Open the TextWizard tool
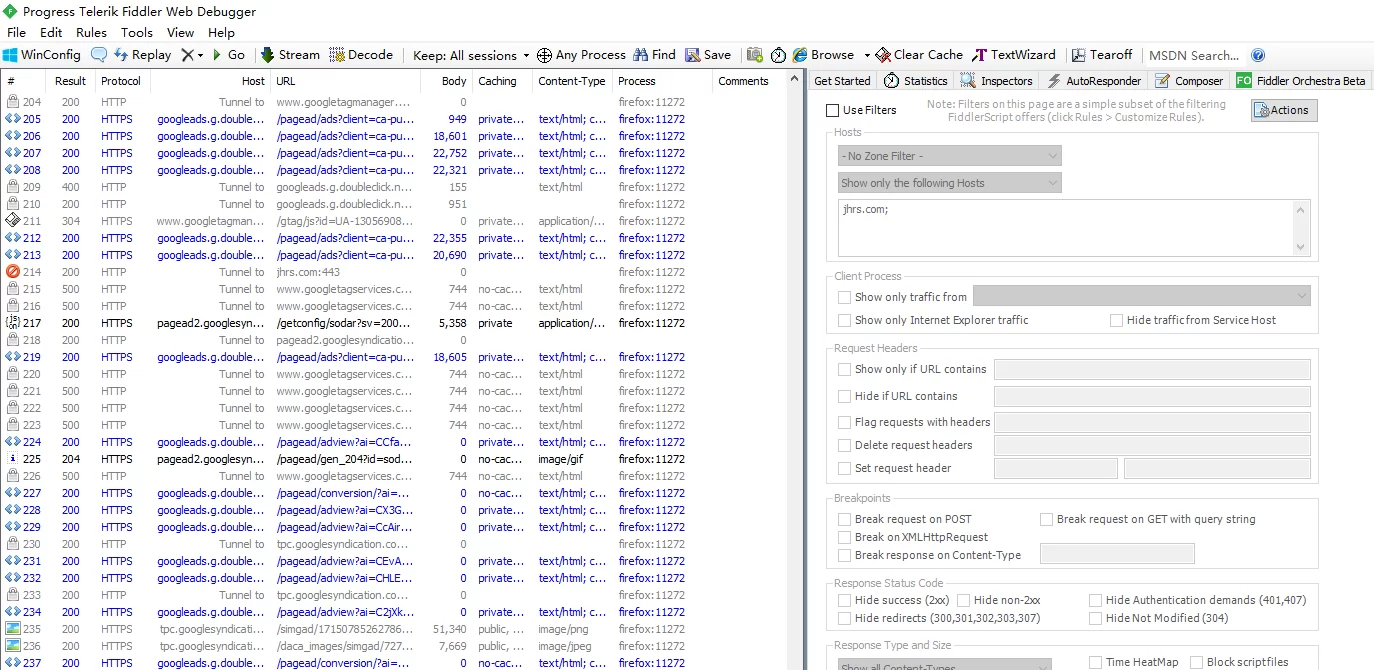Screen dimensions: 1374x670 (x=1014, y=55)
